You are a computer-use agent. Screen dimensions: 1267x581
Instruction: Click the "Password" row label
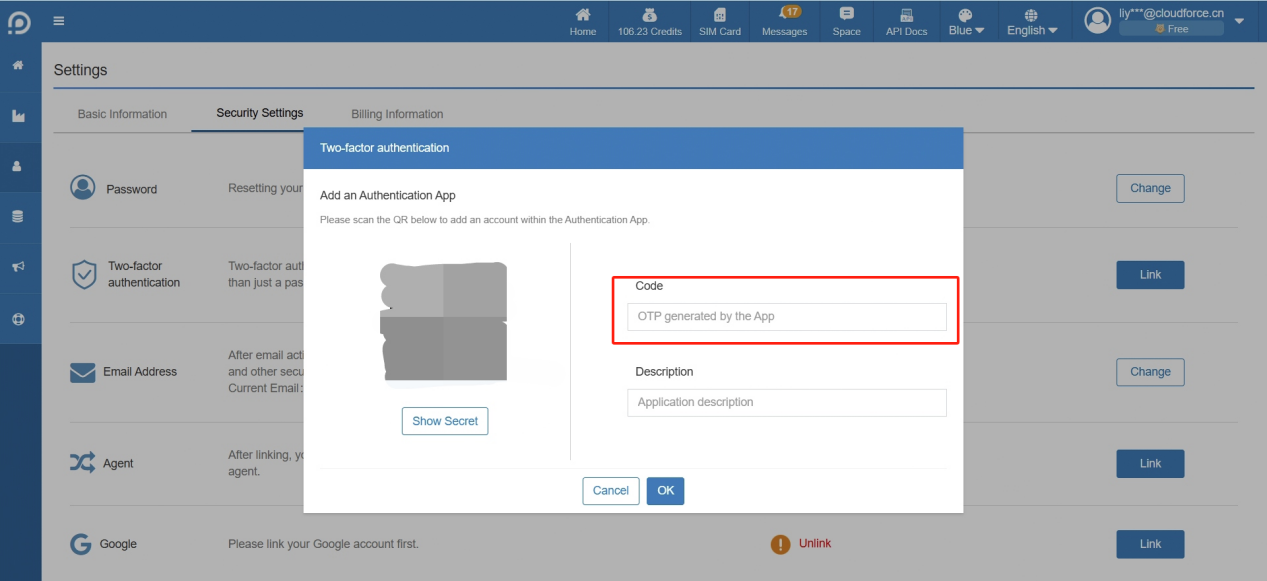tap(131, 189)
